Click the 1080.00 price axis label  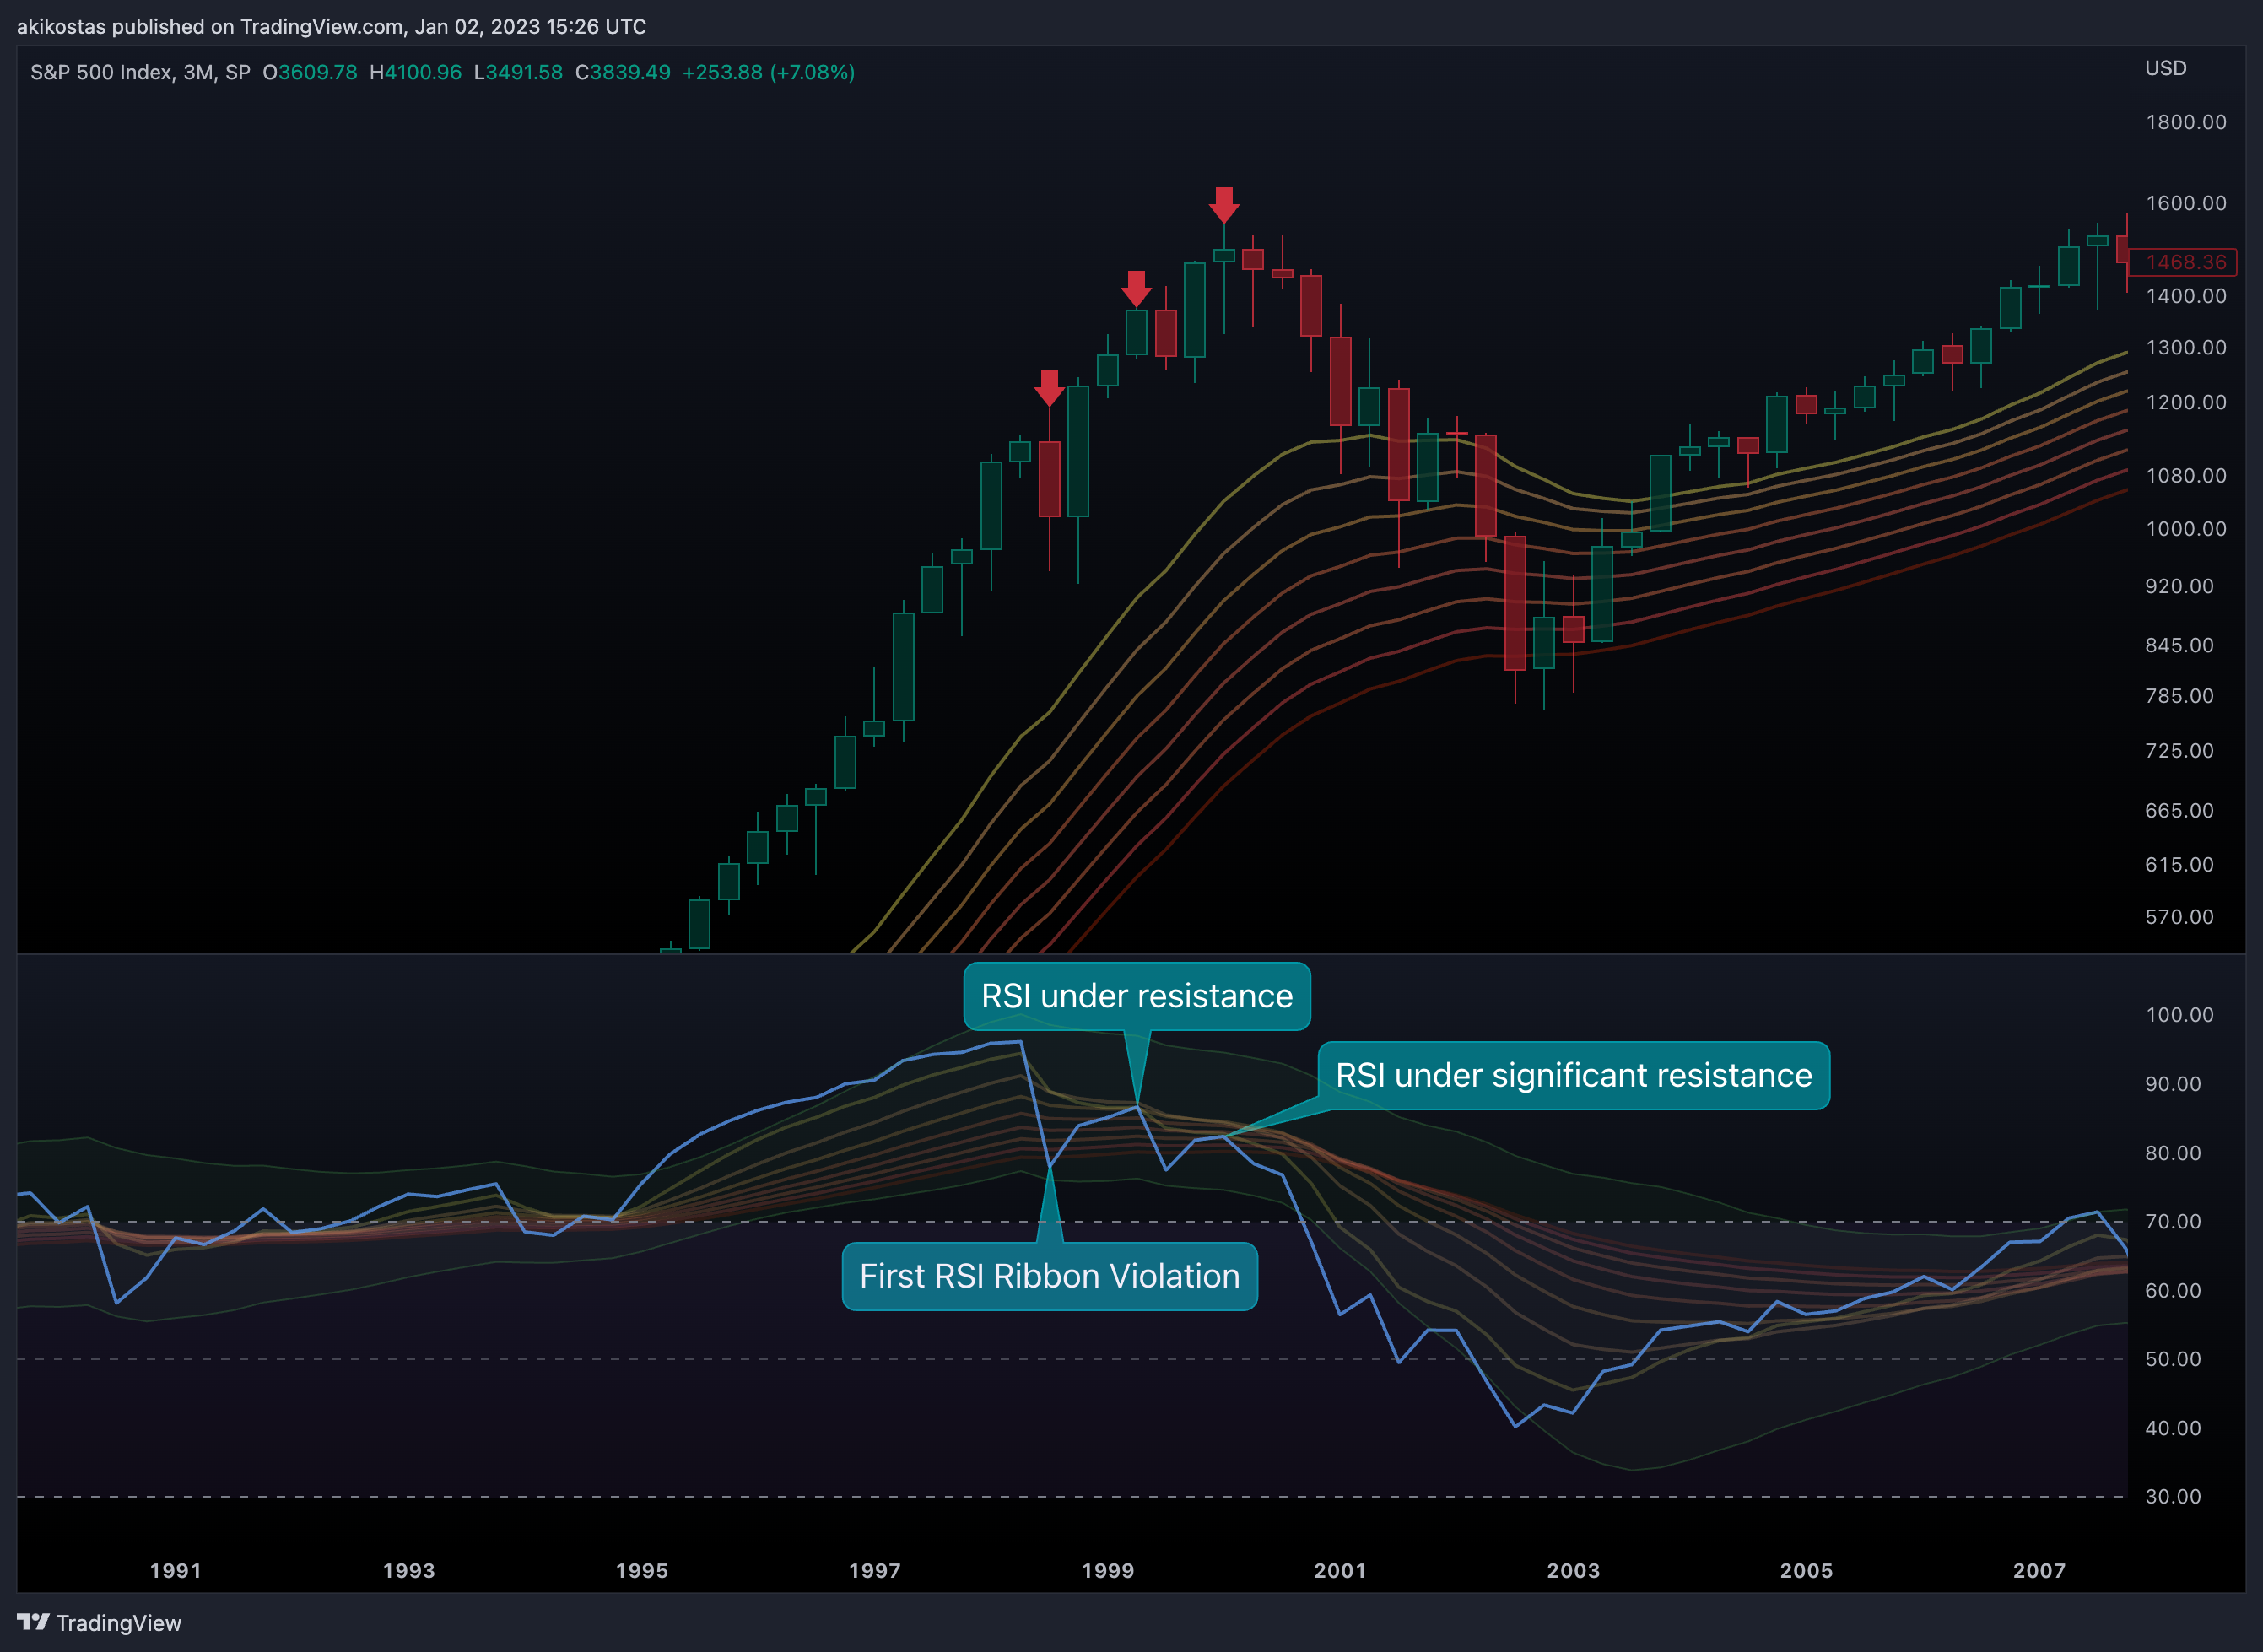pyautogui.click(x=2186, y=475)
